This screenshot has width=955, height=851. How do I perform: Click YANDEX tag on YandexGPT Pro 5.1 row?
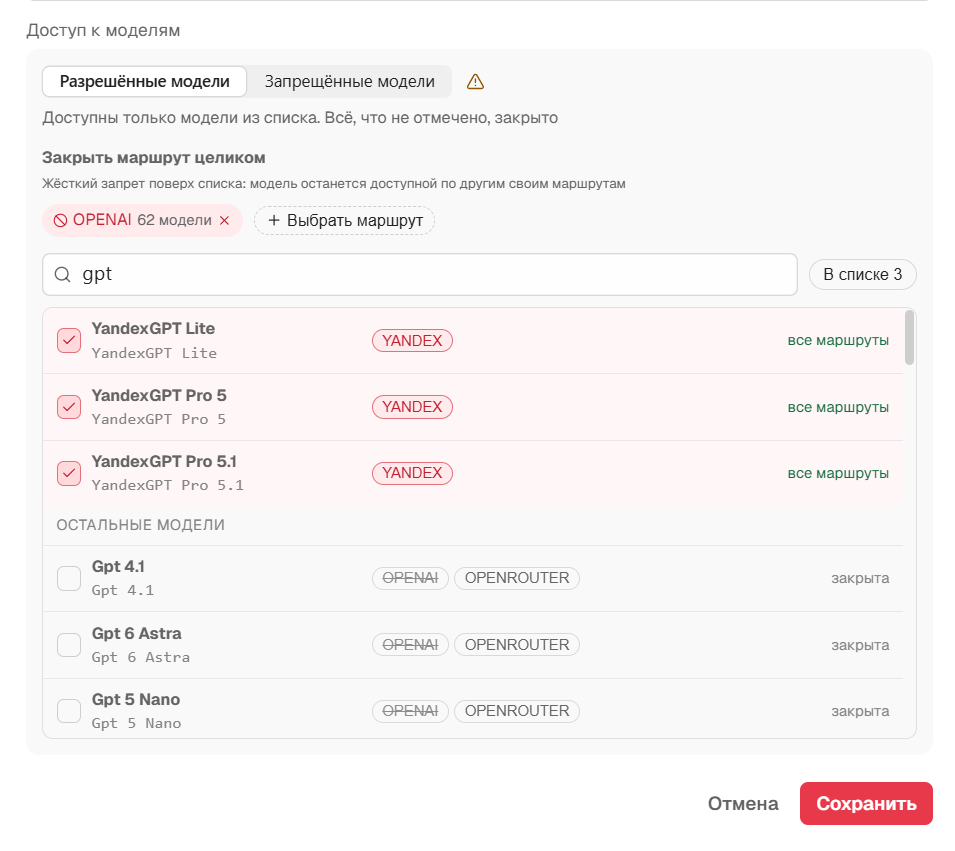(x=412, y=473)
